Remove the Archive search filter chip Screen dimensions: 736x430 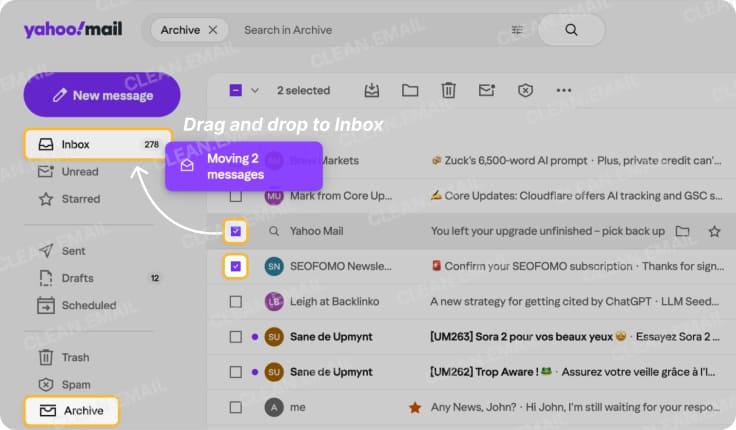(213, 30)
